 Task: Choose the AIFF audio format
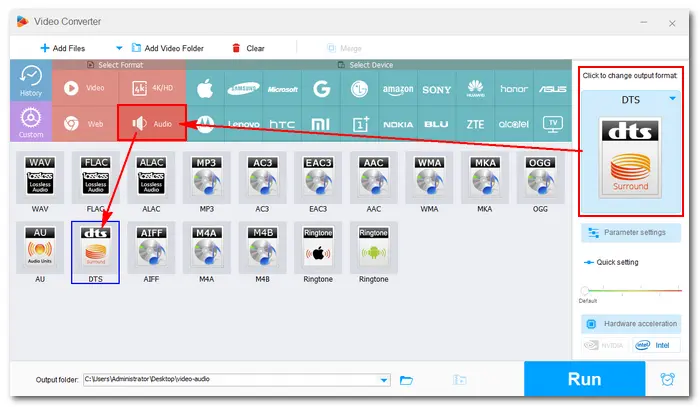pos(151,248)
